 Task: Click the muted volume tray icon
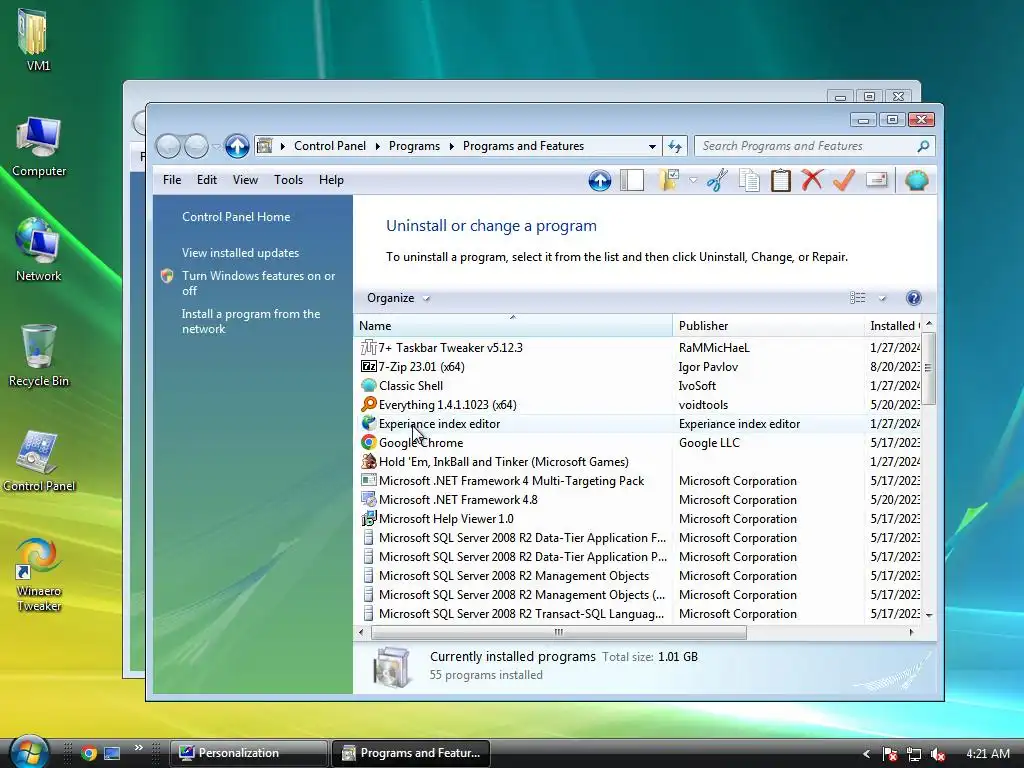click(938, 754)
